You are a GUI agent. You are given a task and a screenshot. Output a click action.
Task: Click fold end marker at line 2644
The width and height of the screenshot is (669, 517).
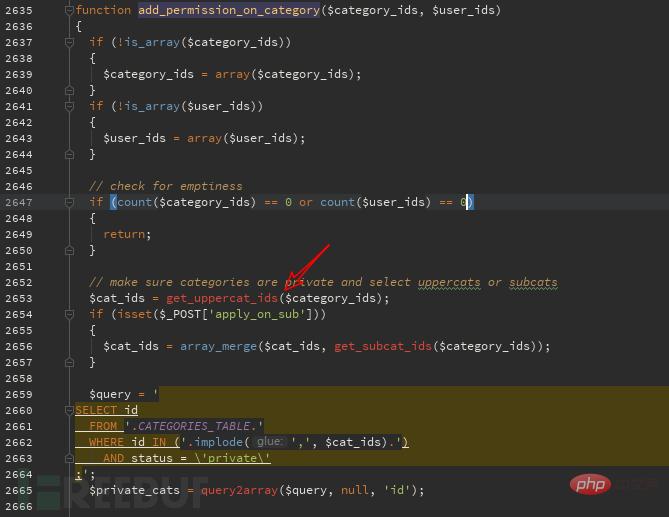(69, 154)
